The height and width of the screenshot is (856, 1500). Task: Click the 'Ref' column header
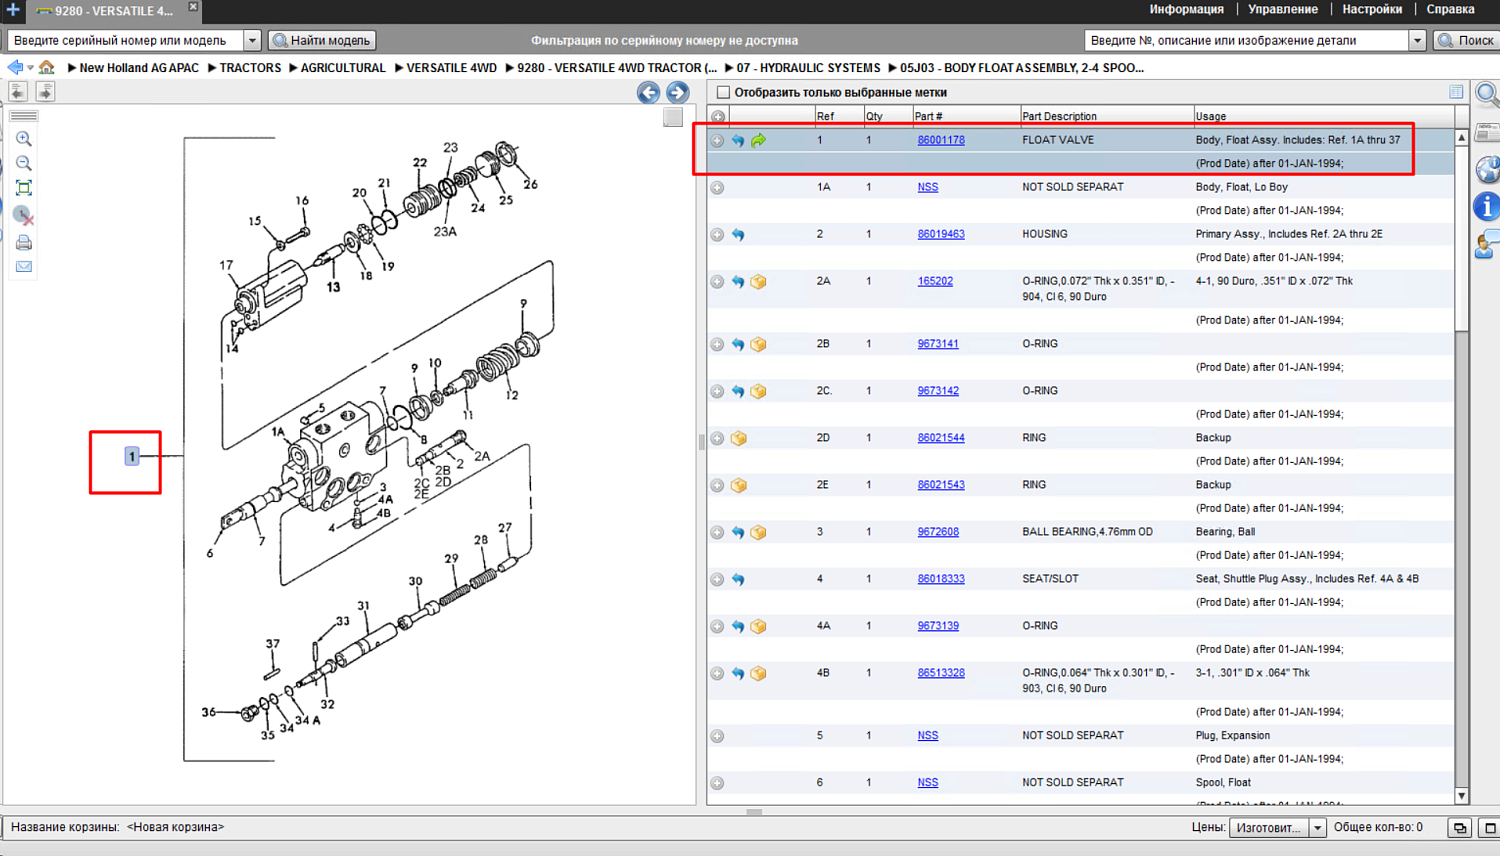click(838, 116)
